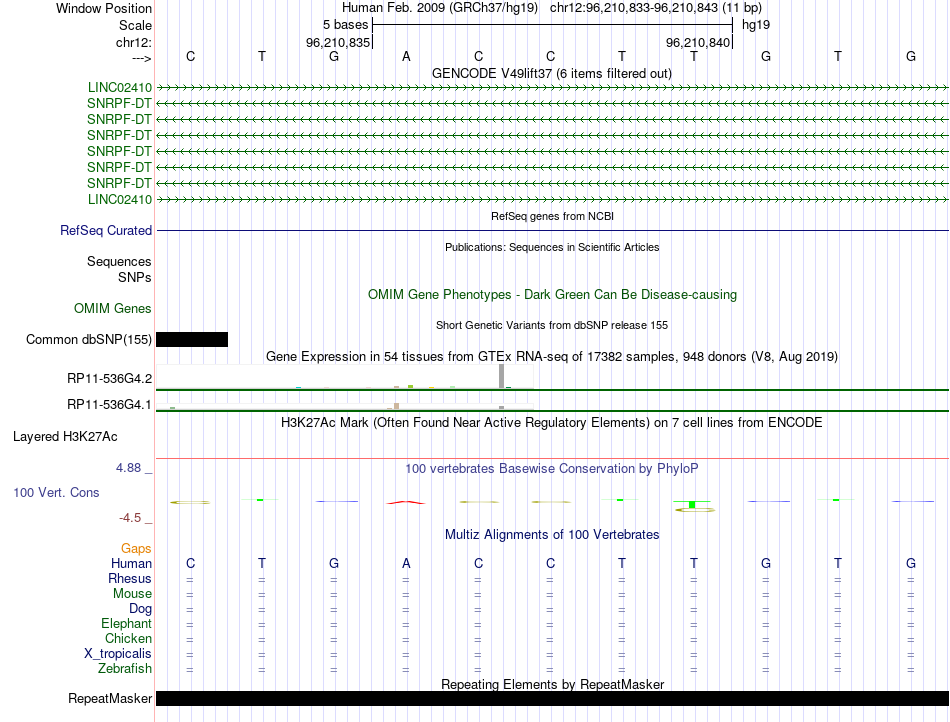Open RefSeq genes from NCBI title
The height and width of the screenshot is (722, 950).
pyautogui.click(x=552, y=216)
